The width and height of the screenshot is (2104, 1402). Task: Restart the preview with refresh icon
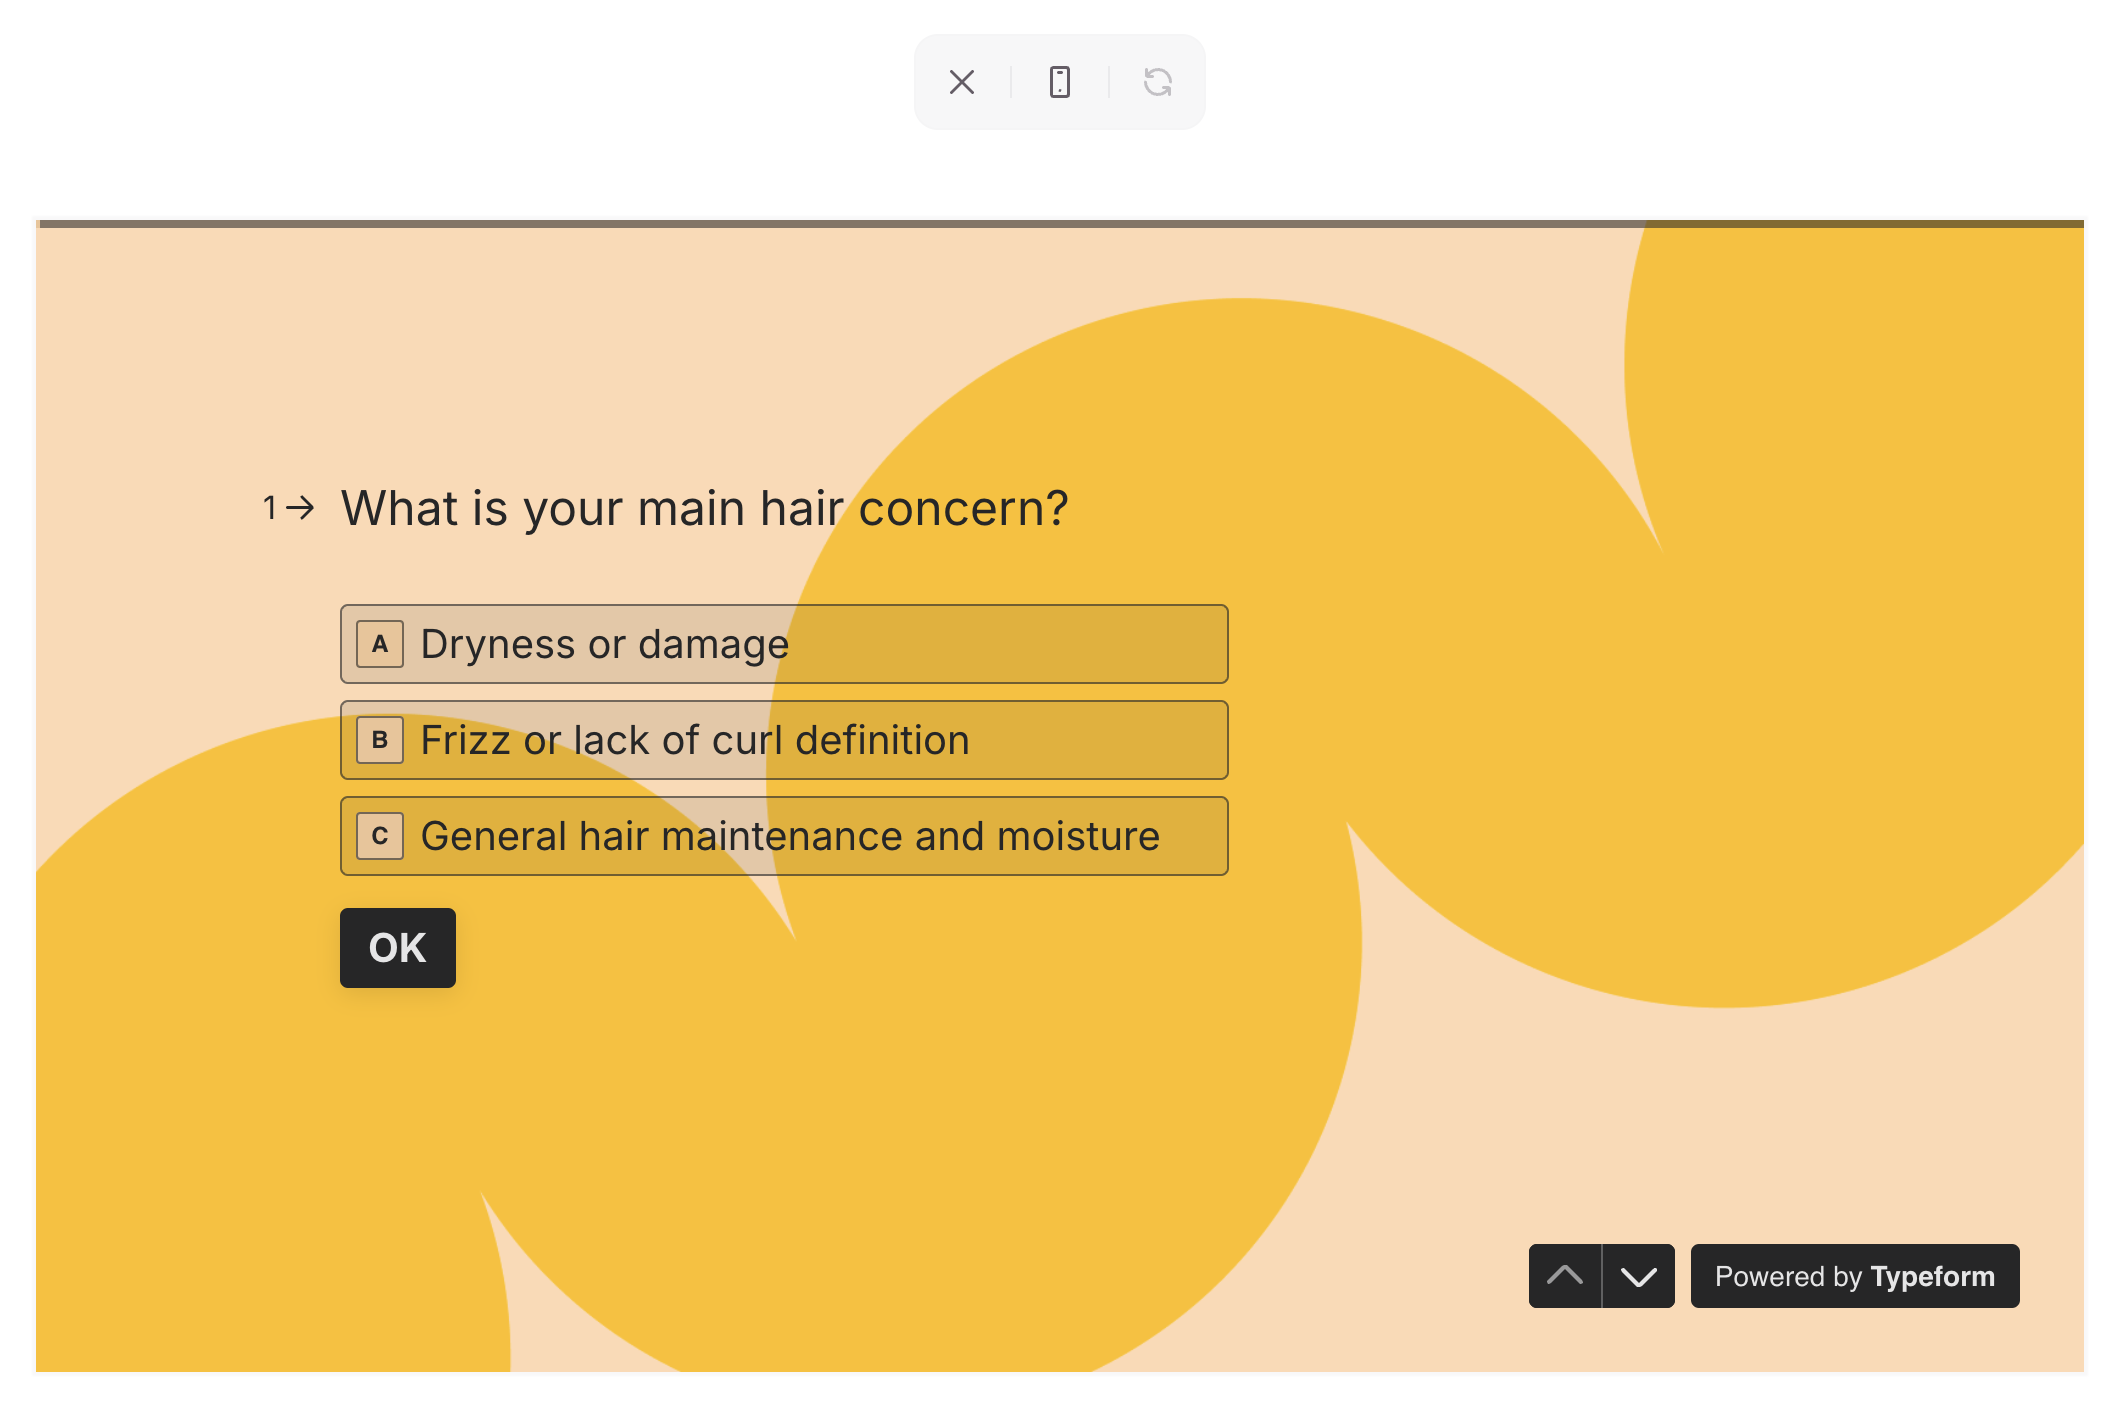pos(1157,82)
